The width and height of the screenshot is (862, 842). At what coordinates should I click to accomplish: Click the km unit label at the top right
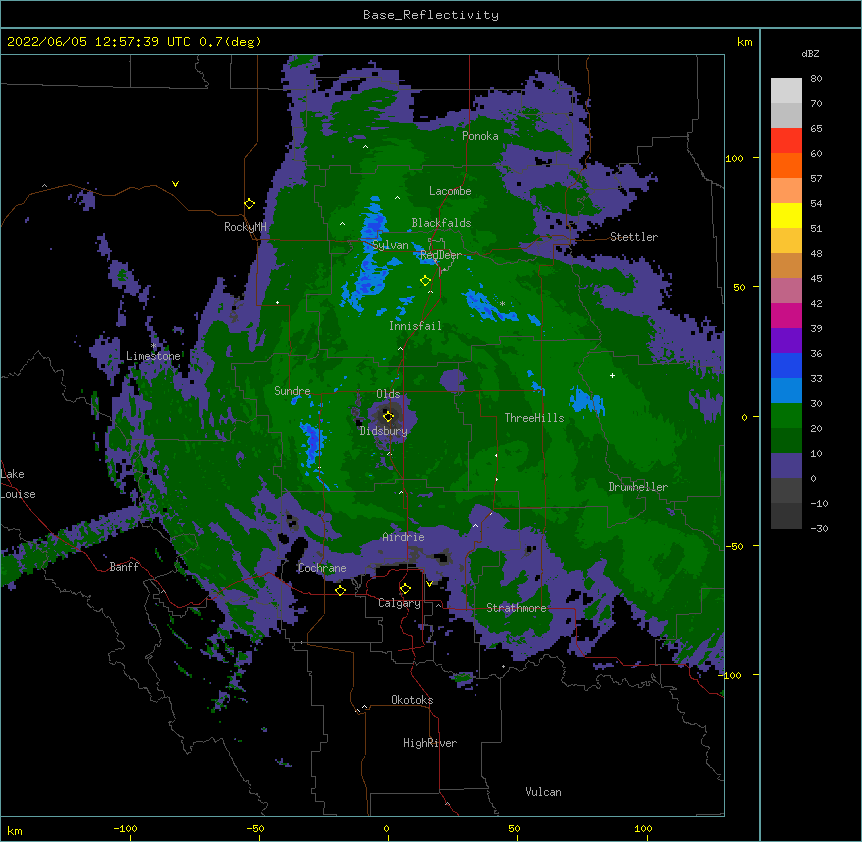[745, 42]
